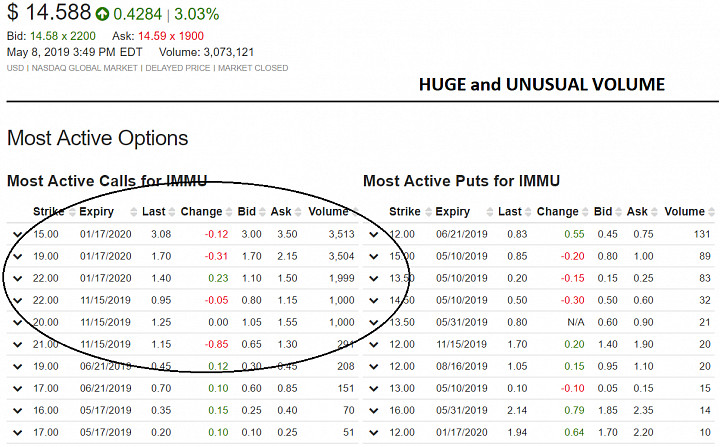Expand the 22.00 call 01/17/2020 row
This screenshot has width=720, height=447.
tap(17, 279)
